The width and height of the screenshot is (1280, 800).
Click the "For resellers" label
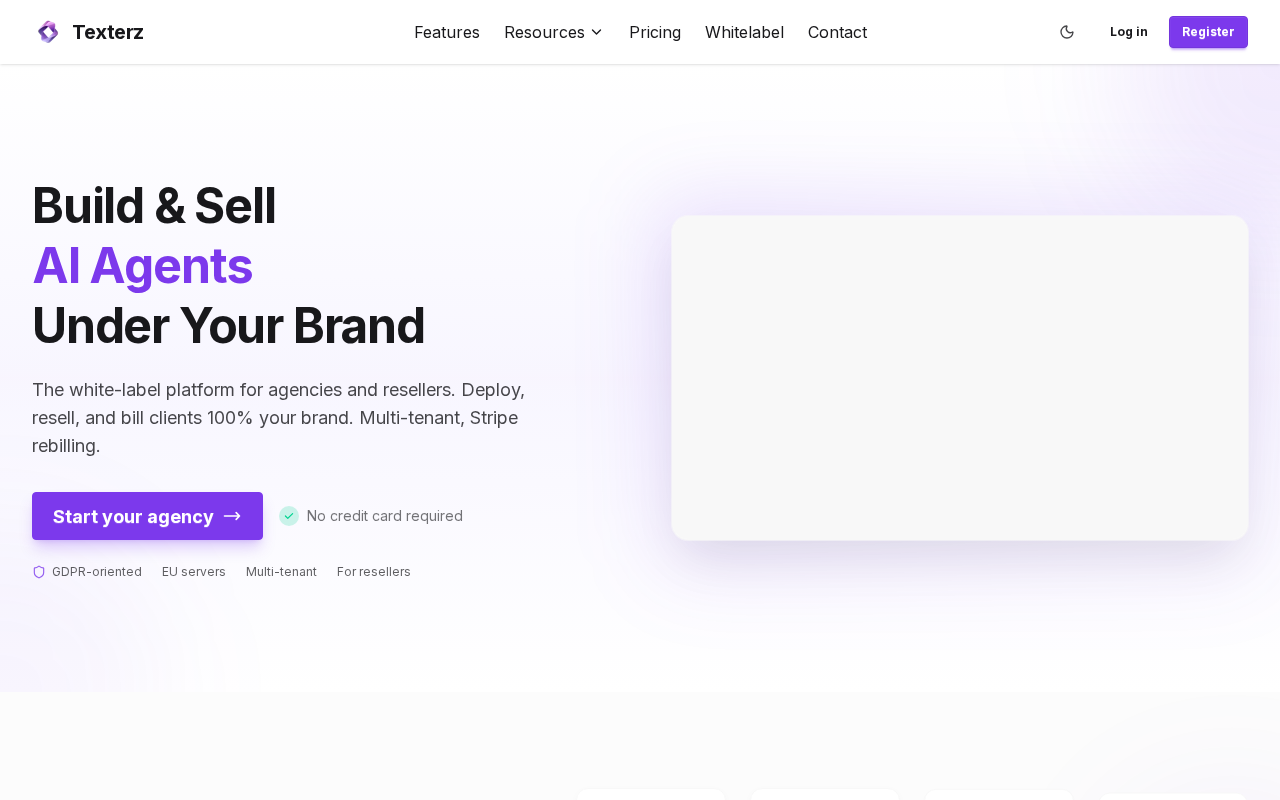(x=374, y=572)
